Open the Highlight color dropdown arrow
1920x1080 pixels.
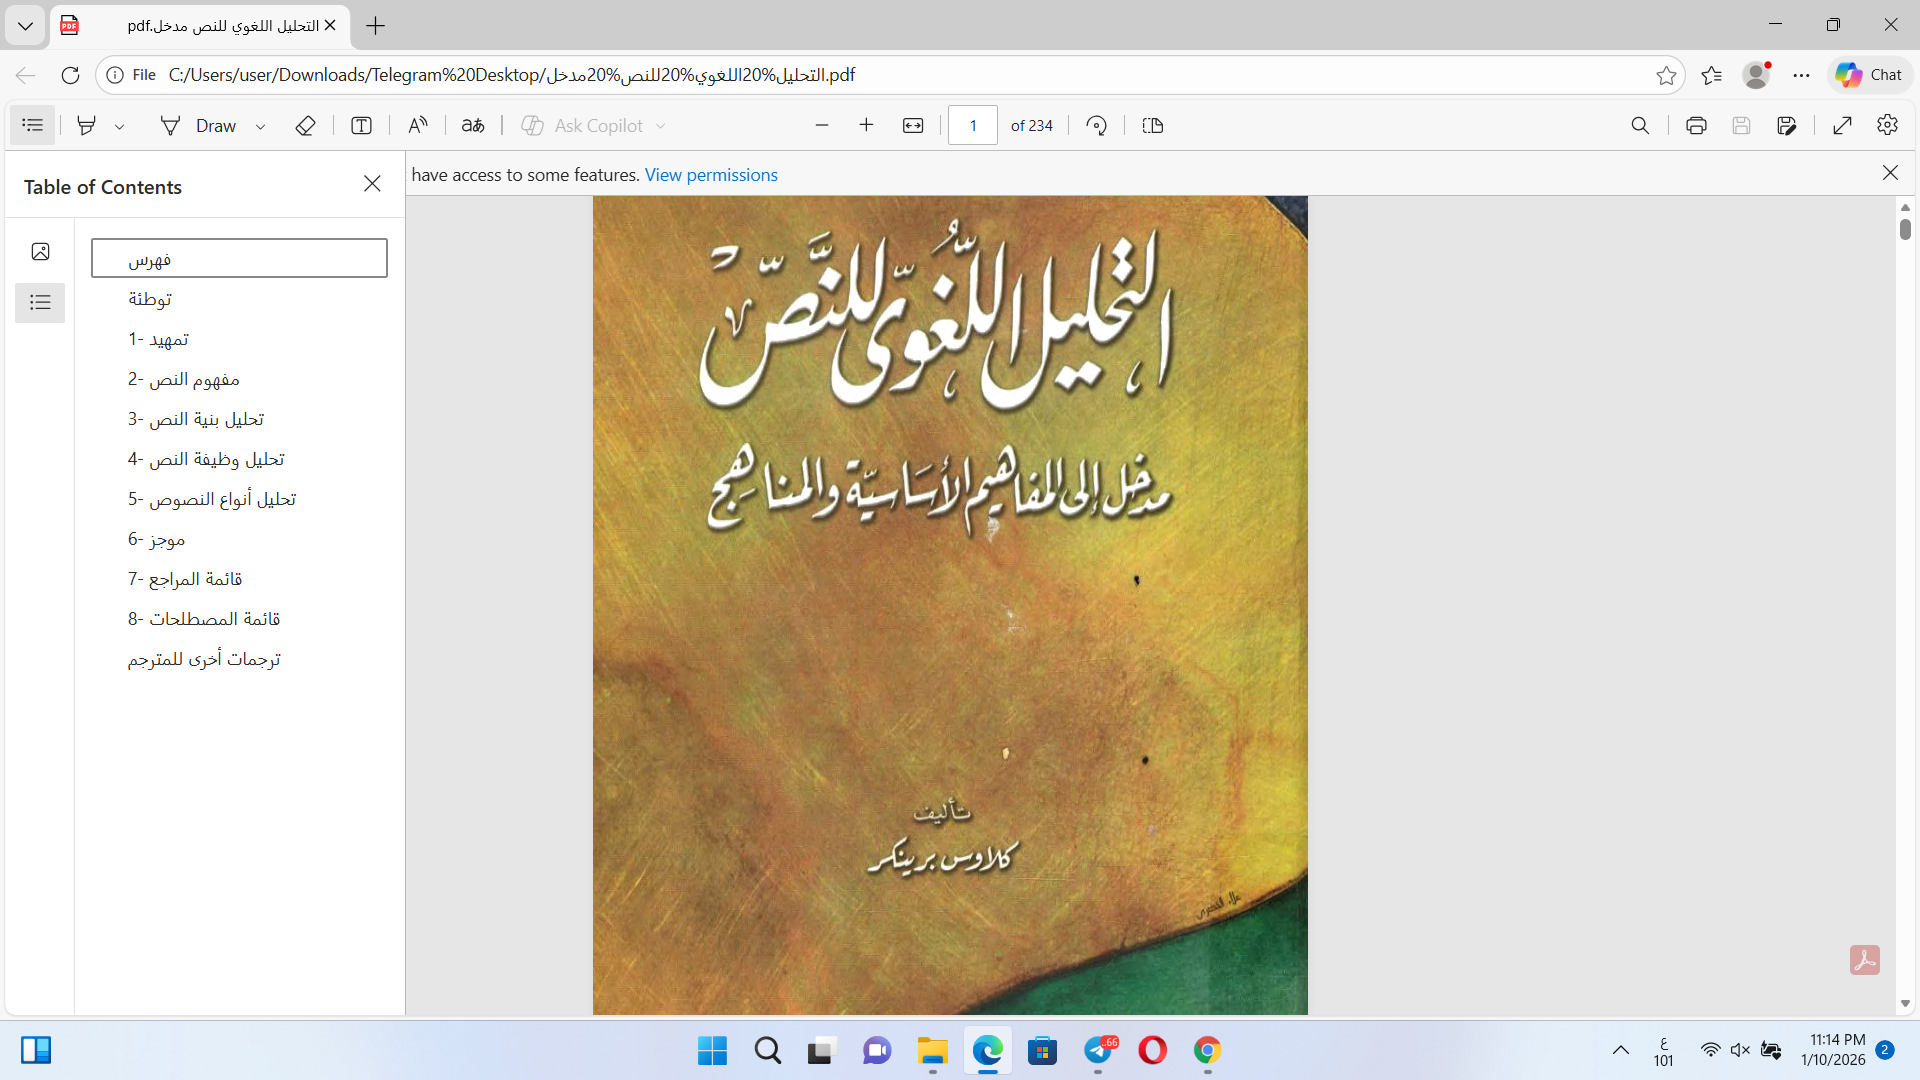[x=119, y=127]
